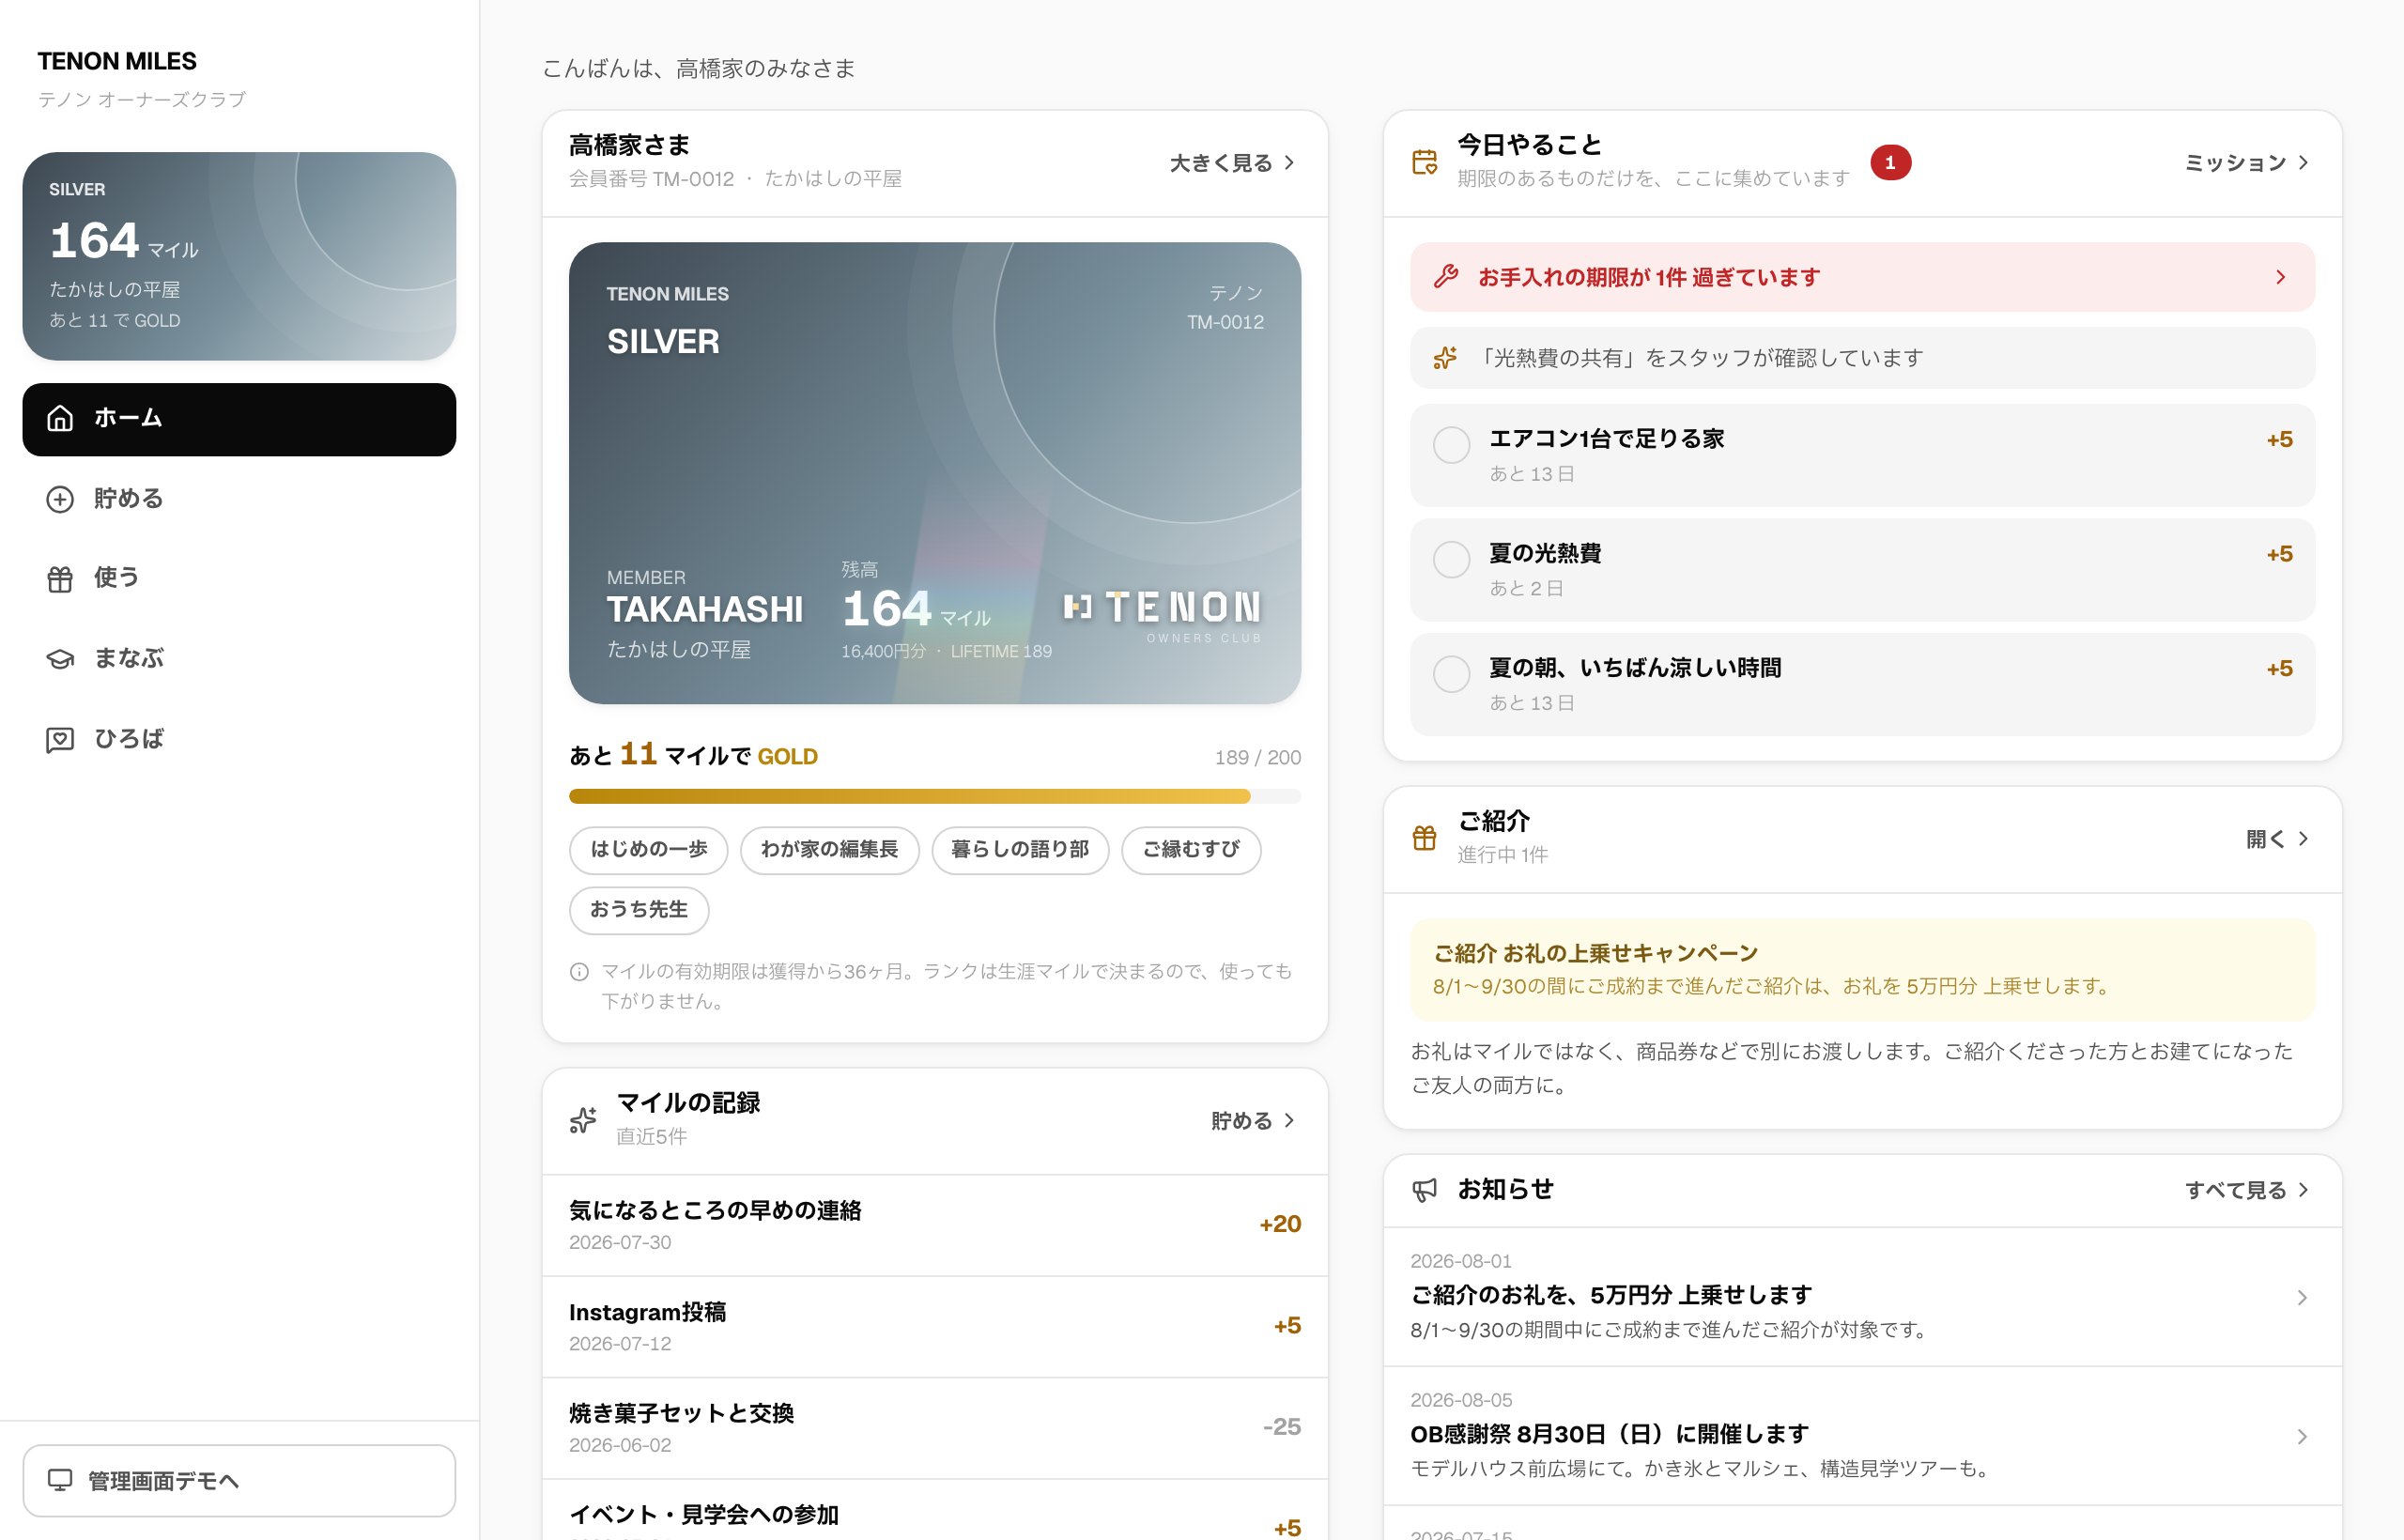The image size is (2404, 1540).
Task: Open chevron on OB感謝祭 news item
Action: 2302,1436
